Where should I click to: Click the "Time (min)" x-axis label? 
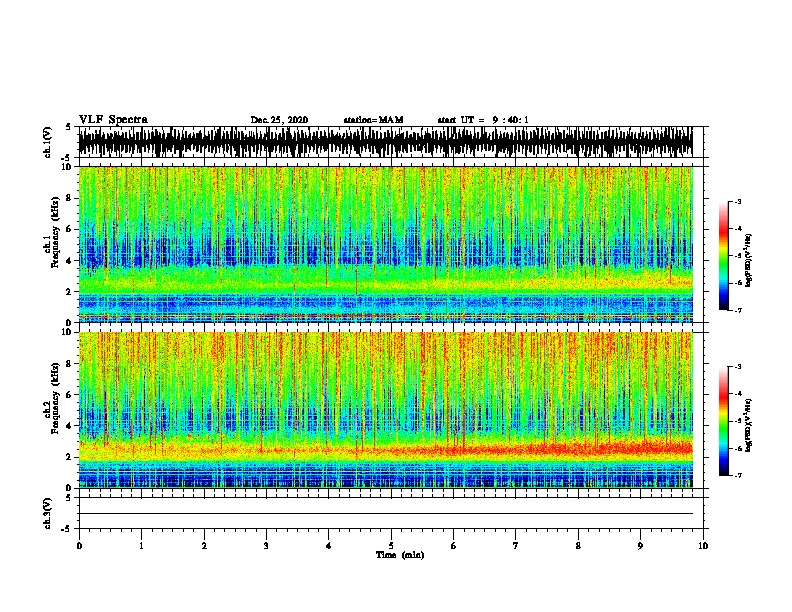coord(400,554)
